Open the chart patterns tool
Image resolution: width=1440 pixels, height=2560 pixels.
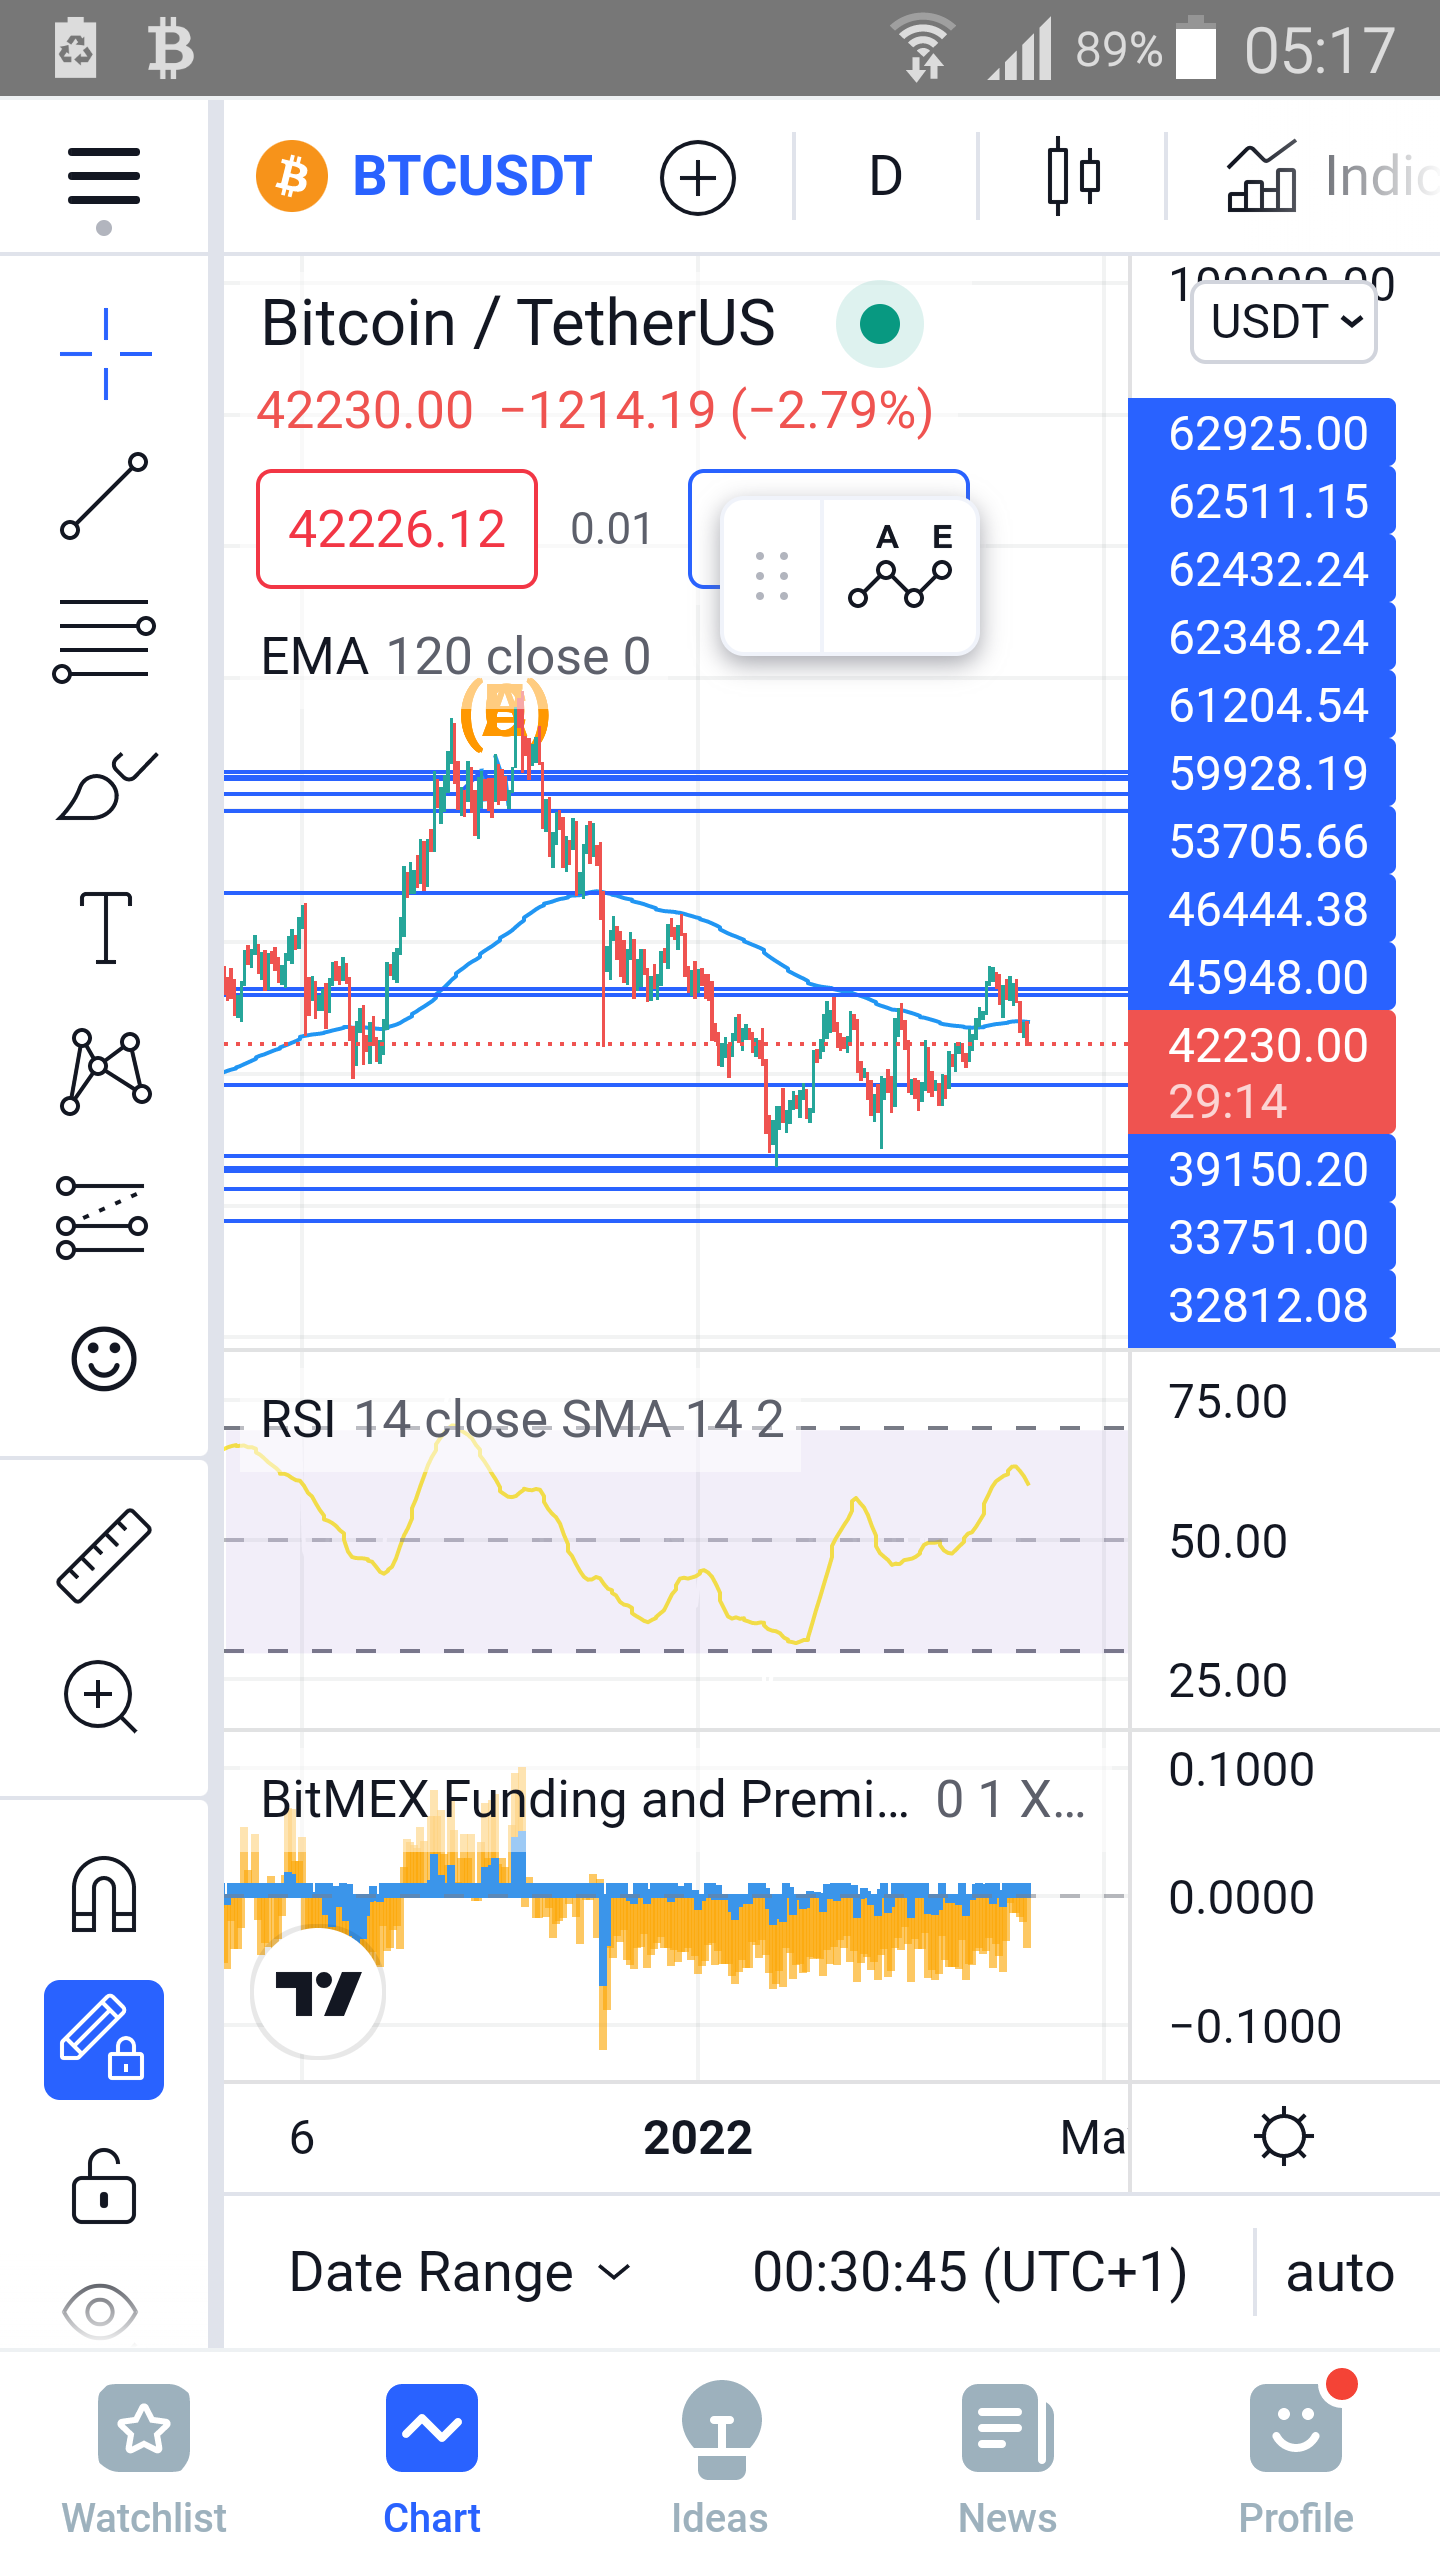pos(105,1072)
